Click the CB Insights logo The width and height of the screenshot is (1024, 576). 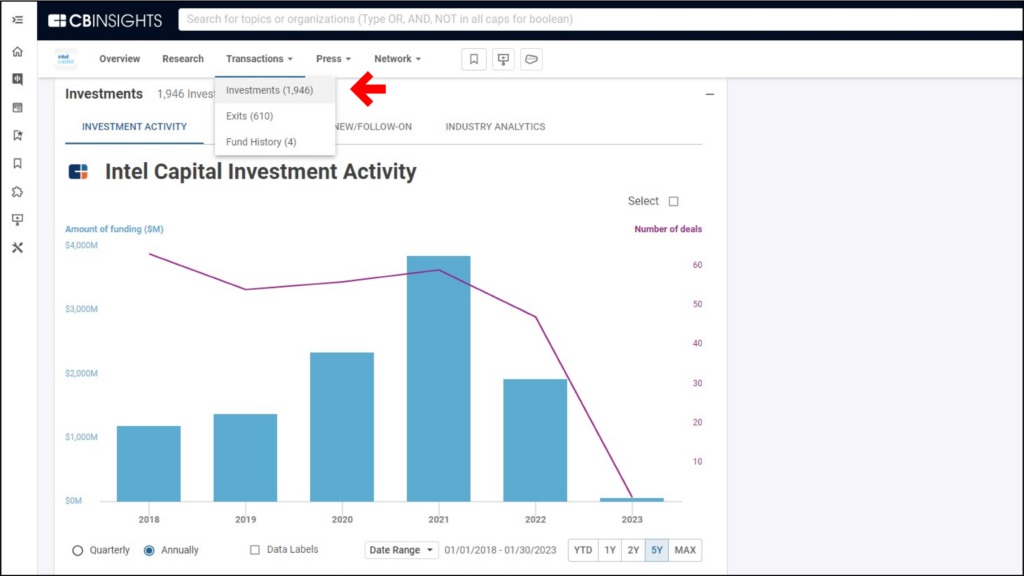point(105,20)
